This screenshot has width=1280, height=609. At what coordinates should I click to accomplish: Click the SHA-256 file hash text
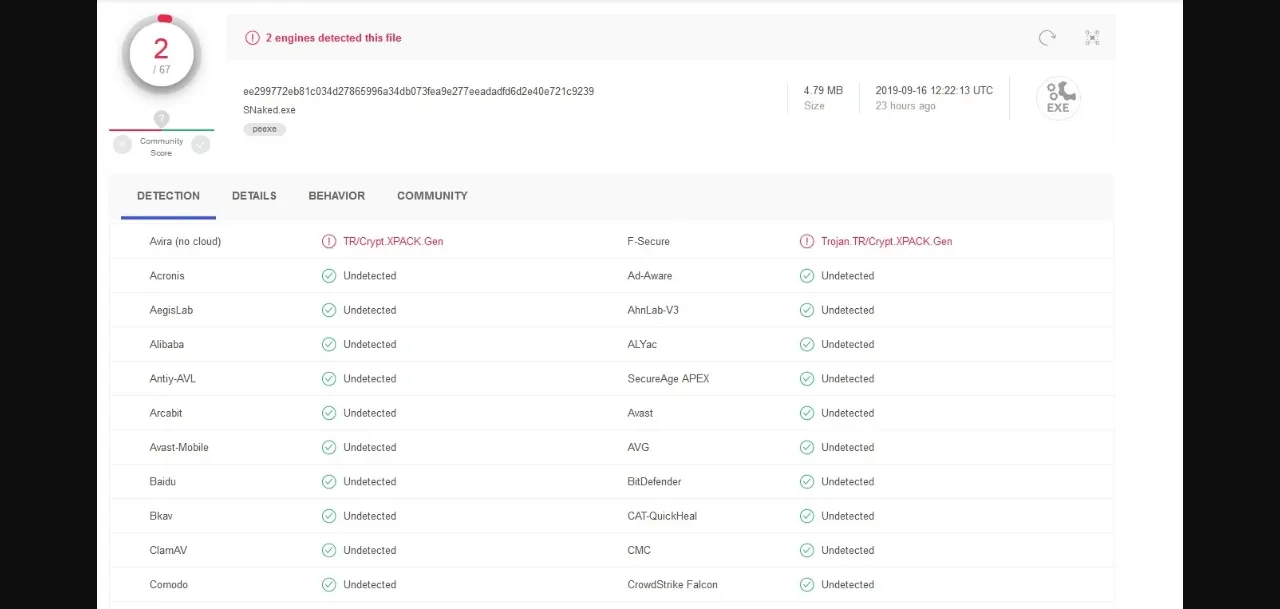(418, 91)
